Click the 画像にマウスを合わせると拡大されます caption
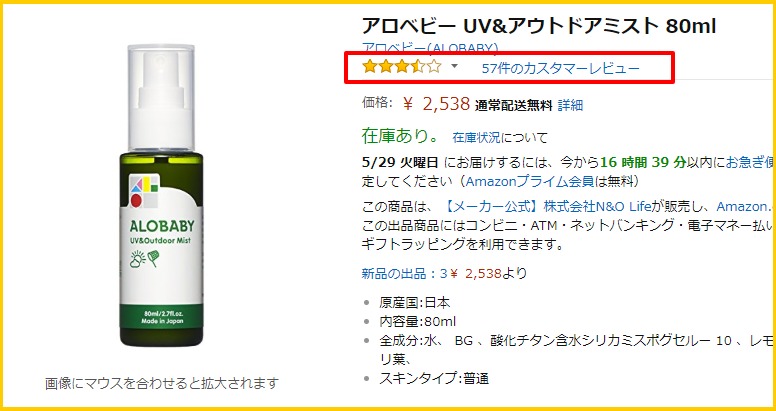Viewport: 776px width, 411px height. pyautogui.click(x=162, y=383)
